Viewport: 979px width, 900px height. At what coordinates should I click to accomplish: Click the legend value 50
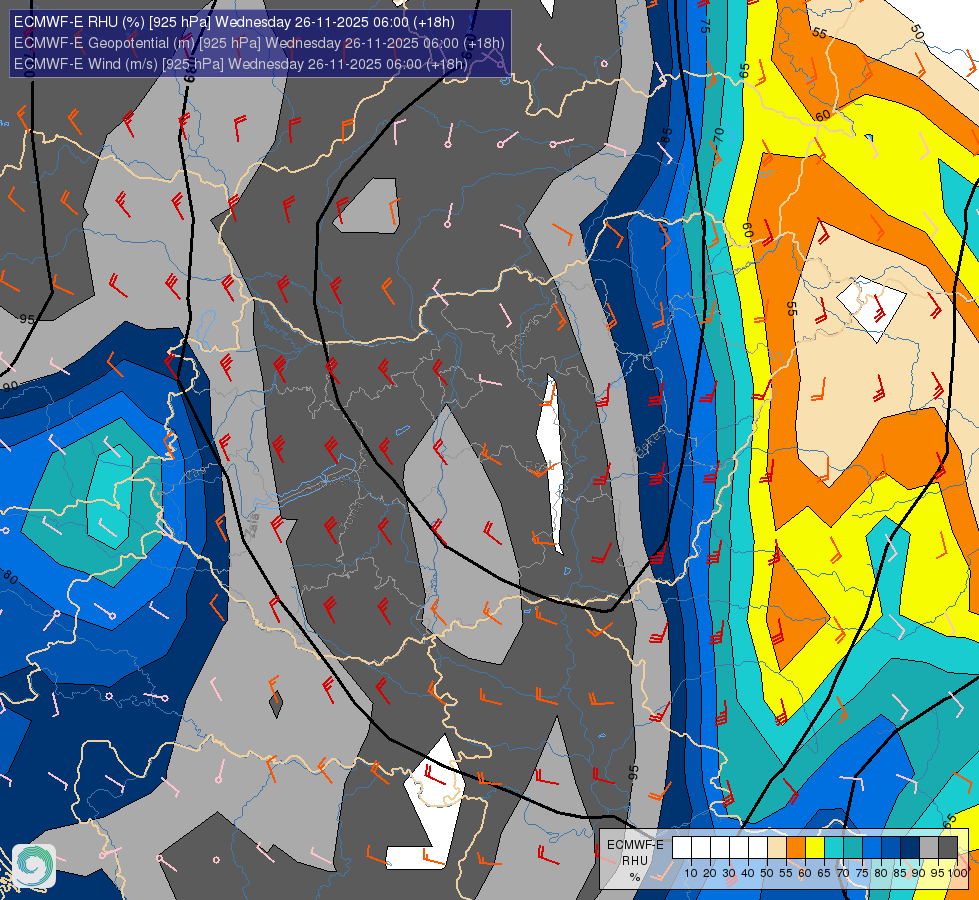pyautogui.click(x=767, y=873)
